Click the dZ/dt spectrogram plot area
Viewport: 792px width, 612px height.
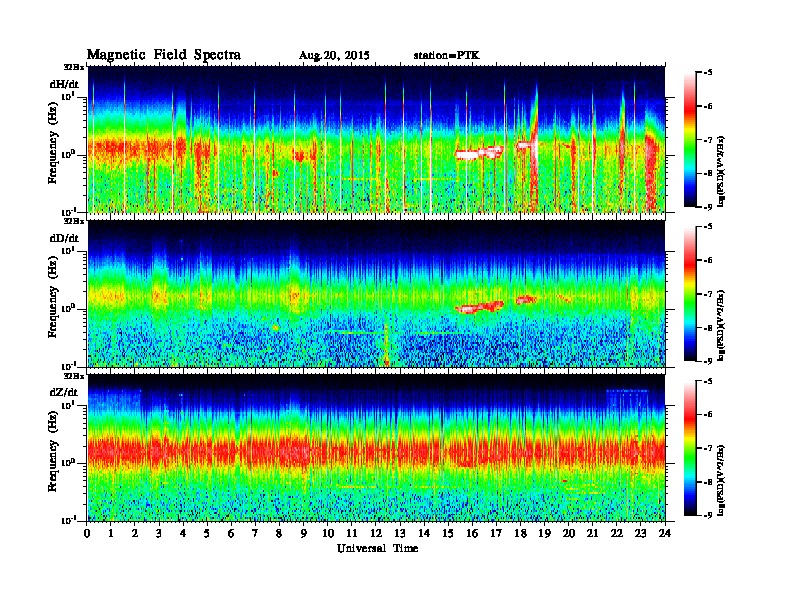[377, 447]
